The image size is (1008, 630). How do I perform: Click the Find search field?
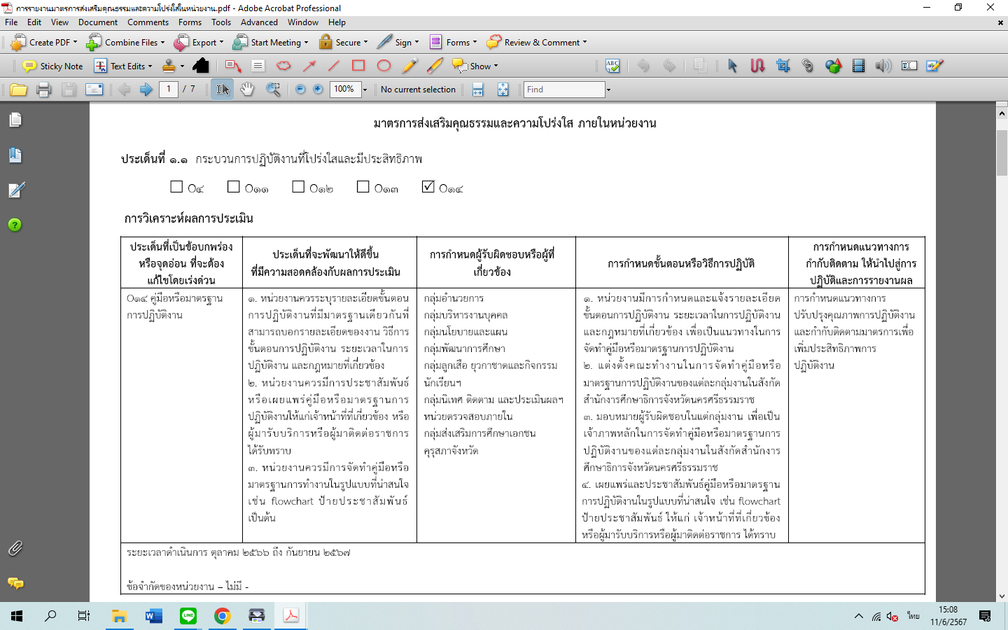tap(564, 89)
